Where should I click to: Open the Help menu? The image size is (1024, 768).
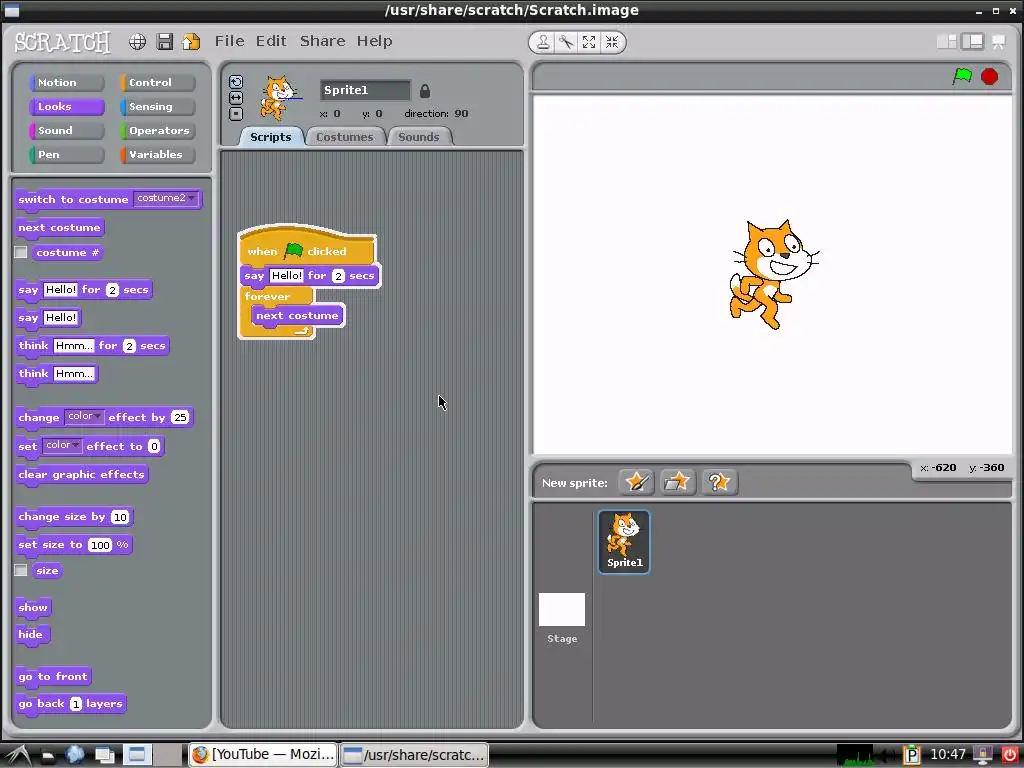(x=374, y=41)
